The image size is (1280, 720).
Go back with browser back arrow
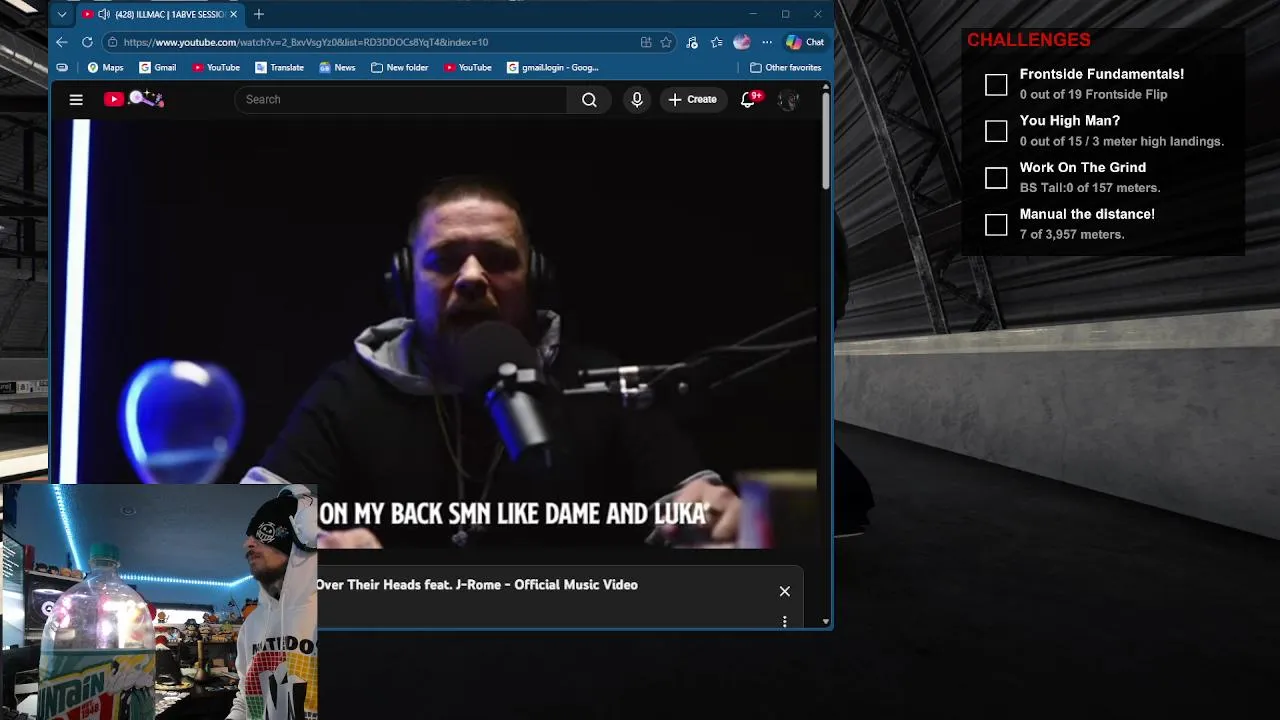[62, 42]
